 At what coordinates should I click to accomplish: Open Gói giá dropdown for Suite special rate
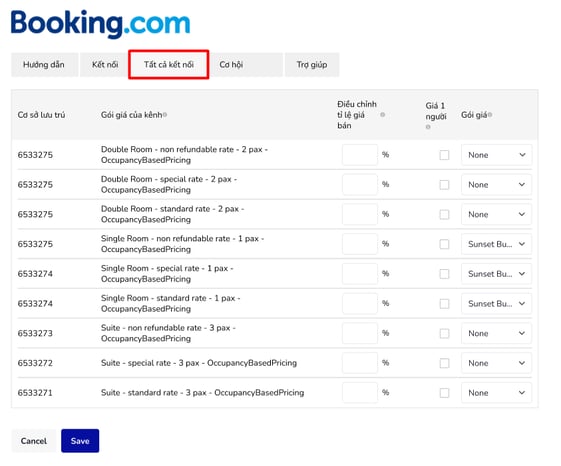click(496, 363)
